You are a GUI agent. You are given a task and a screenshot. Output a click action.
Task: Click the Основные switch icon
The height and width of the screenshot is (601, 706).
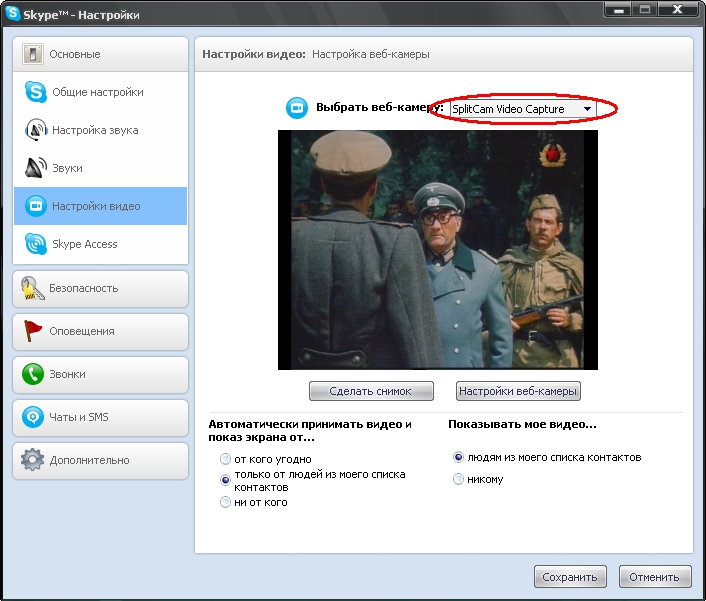[x=33, y=54]
